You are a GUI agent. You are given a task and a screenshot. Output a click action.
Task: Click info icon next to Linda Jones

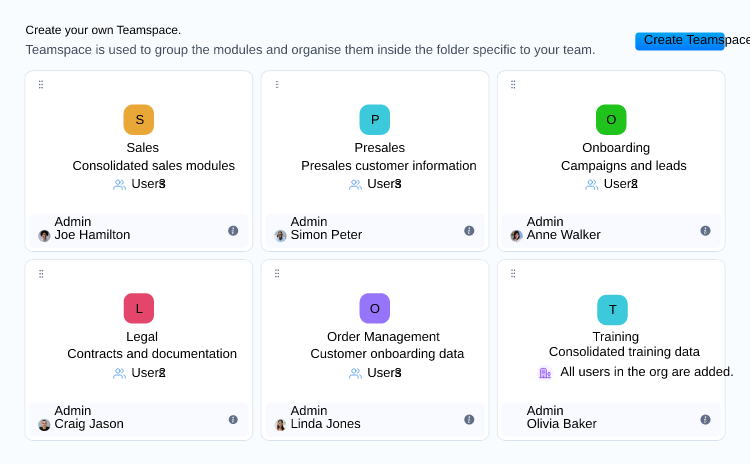click(x=469, y=420)
